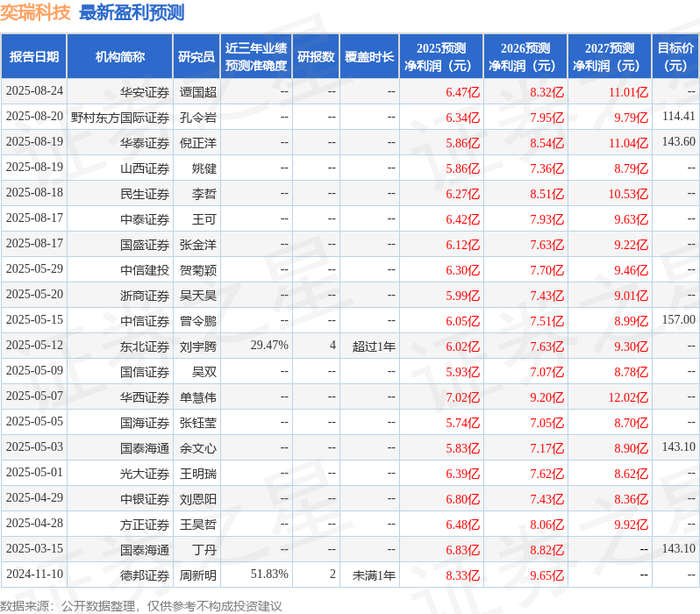The height and width of the screenshot is (614, 700).
Task: Select researcher 王明瑞
Action: click(x=198, y=474)
